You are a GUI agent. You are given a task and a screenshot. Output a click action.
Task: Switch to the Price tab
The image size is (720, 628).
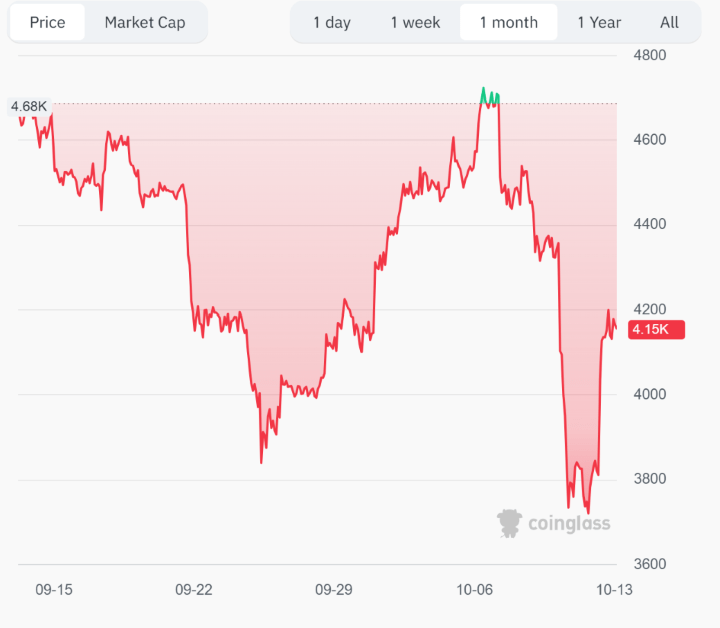(47, 22)
